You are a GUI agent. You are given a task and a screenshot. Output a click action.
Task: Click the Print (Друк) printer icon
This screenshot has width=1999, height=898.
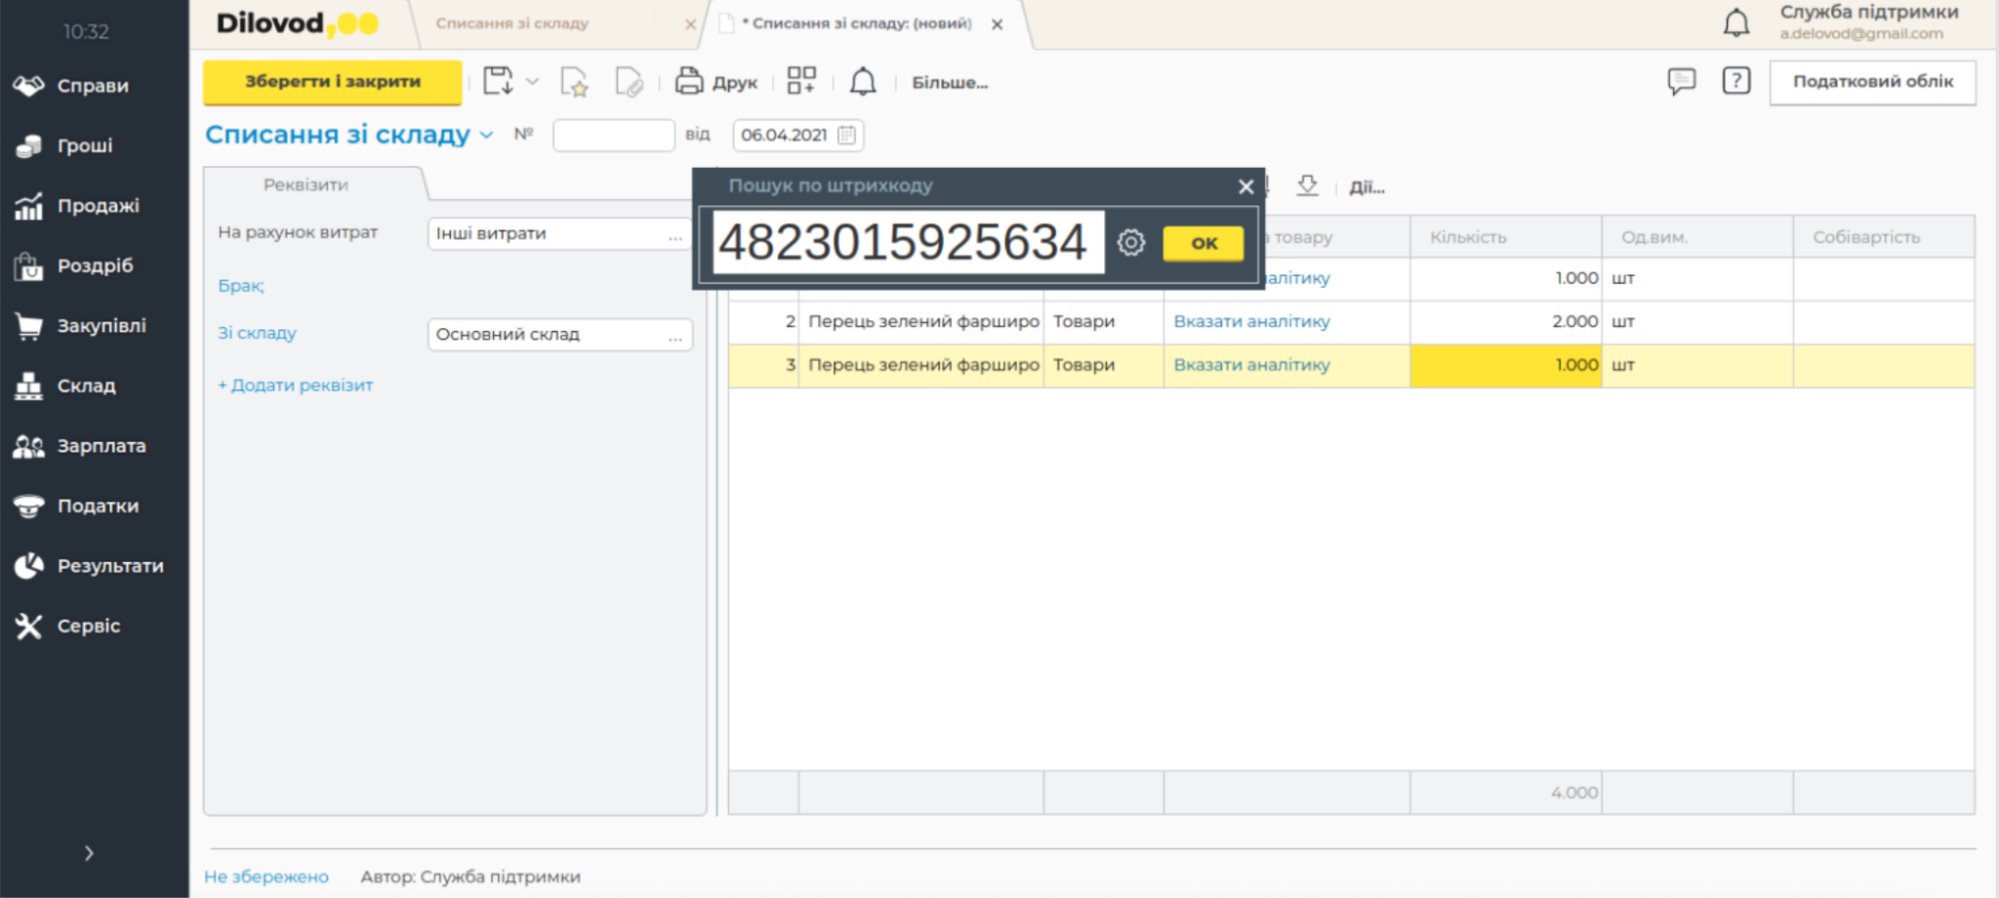(x=689, y=82)
